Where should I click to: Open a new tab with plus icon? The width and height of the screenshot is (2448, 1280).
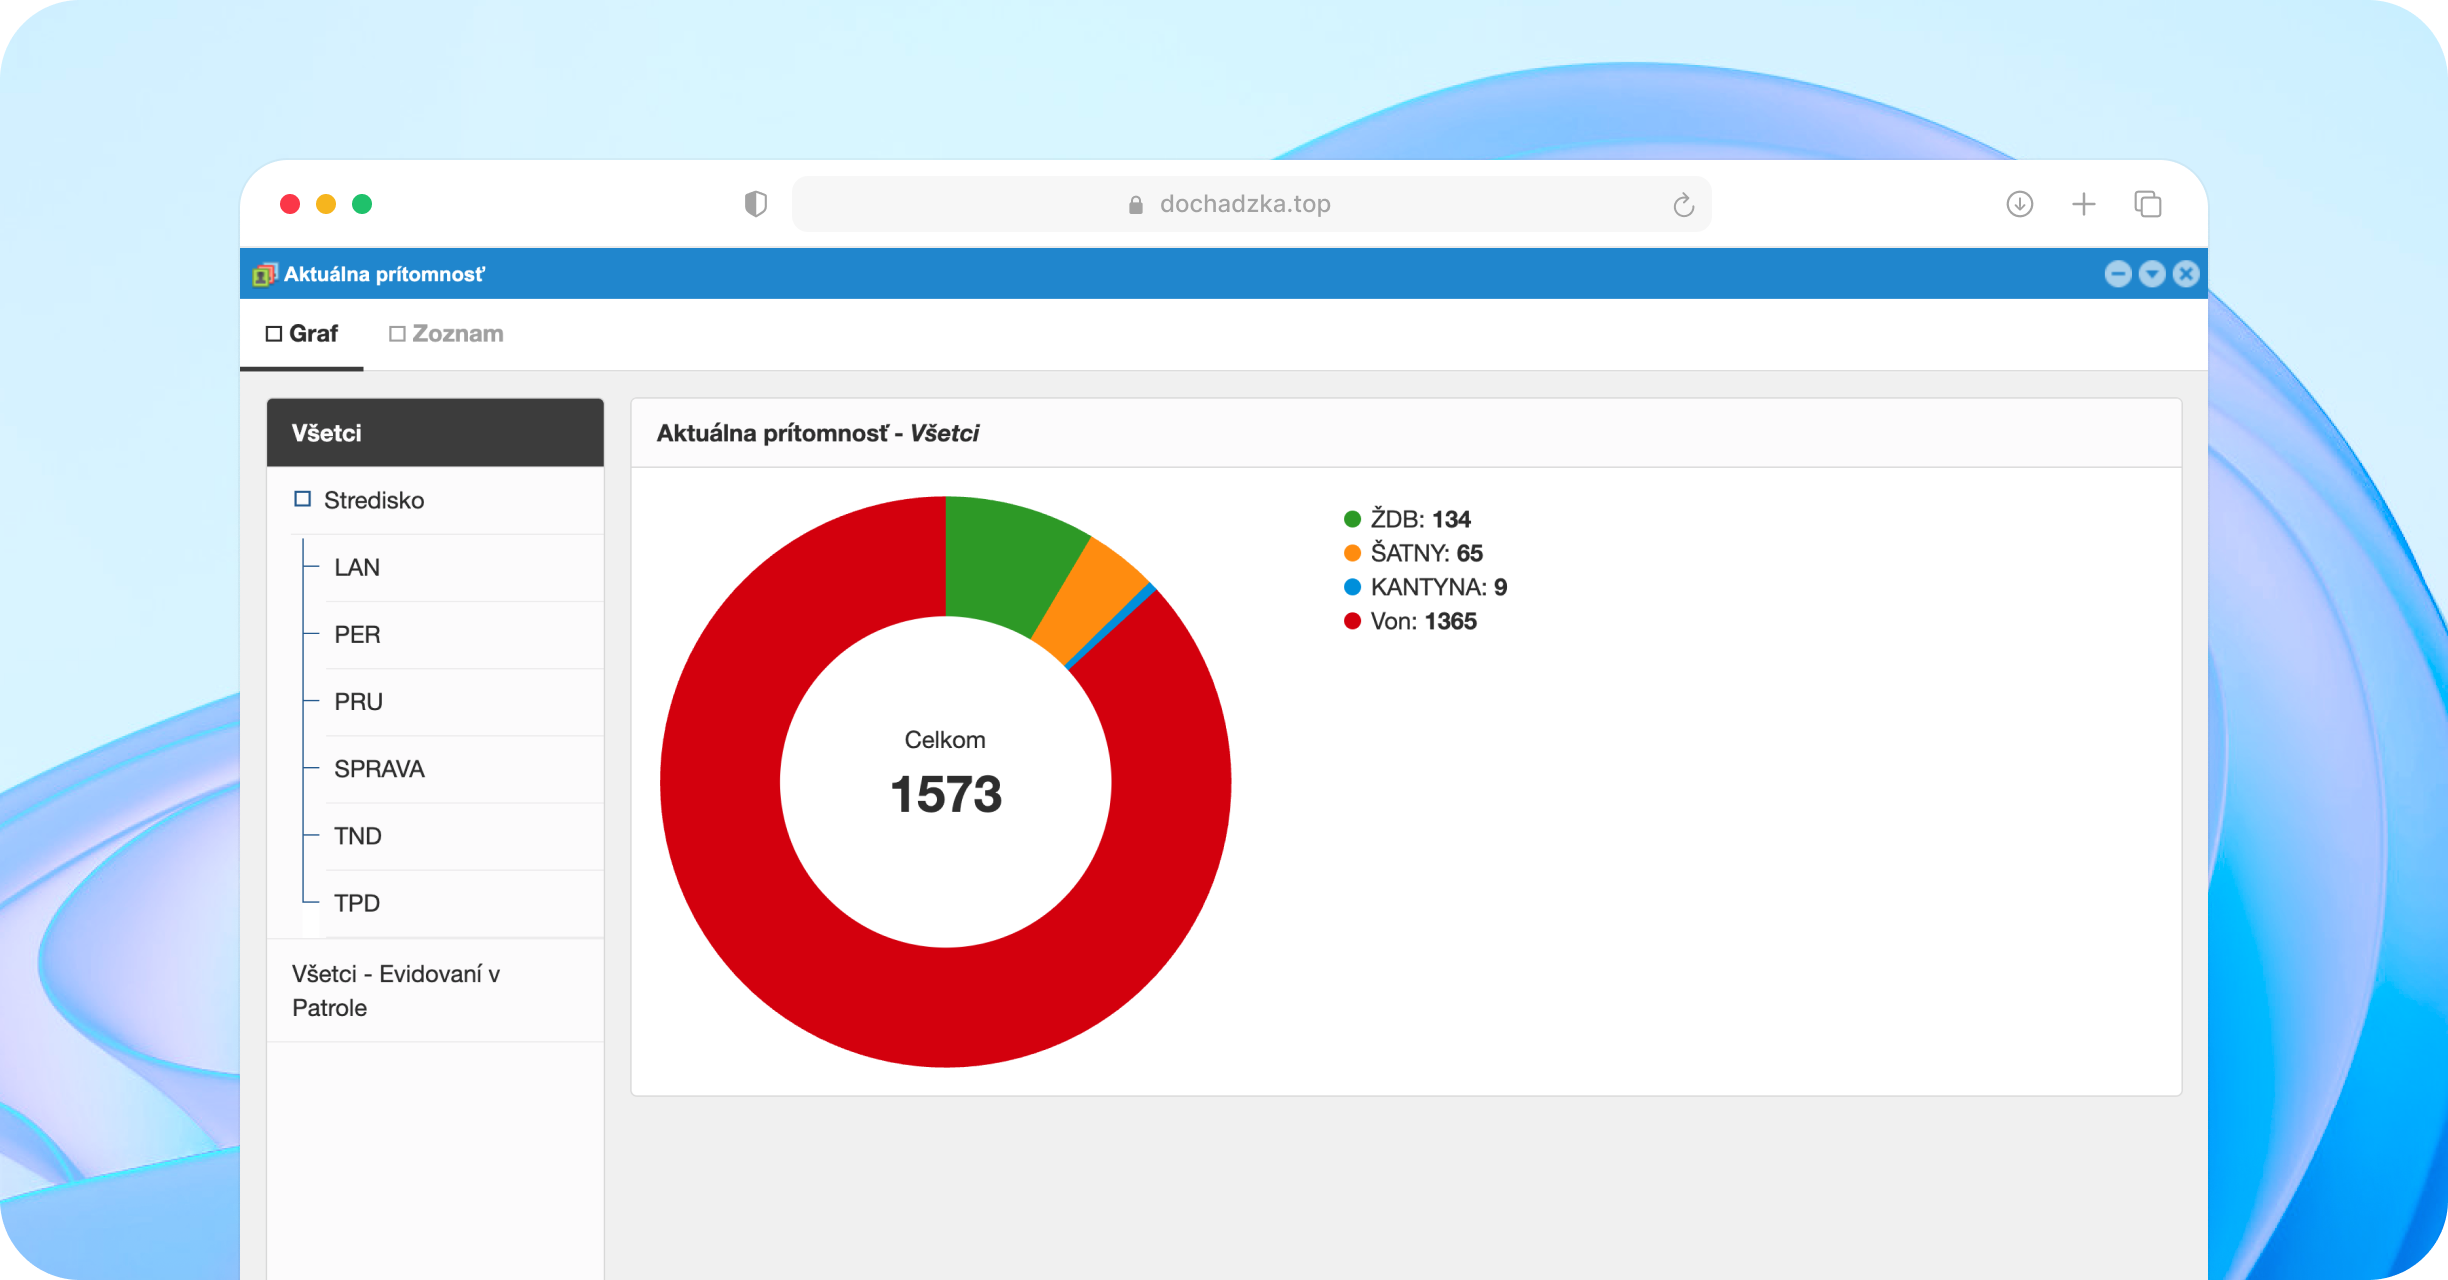tap(2083, 204)
